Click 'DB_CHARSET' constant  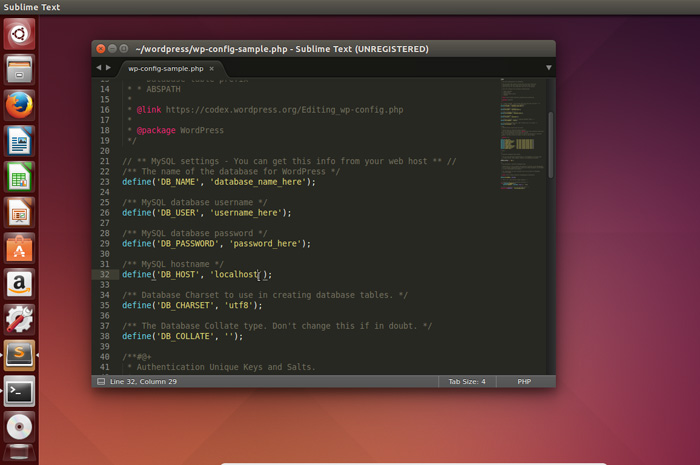click(183, 305)
